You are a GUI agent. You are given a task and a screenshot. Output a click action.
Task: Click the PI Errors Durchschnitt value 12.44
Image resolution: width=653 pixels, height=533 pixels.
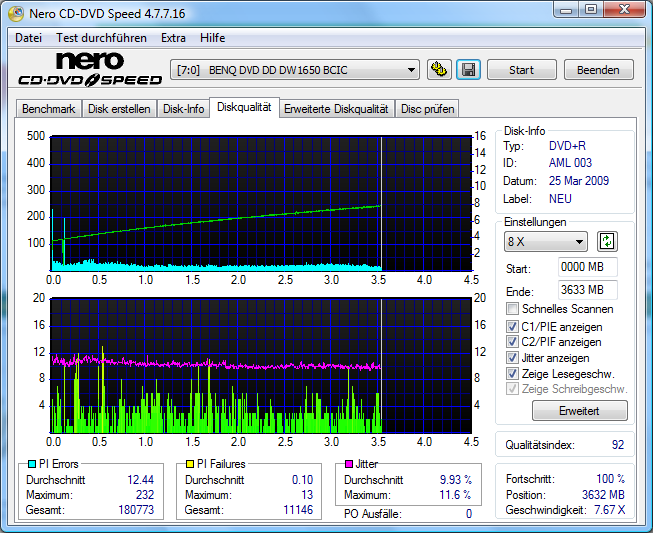click(x=141, y=480)
